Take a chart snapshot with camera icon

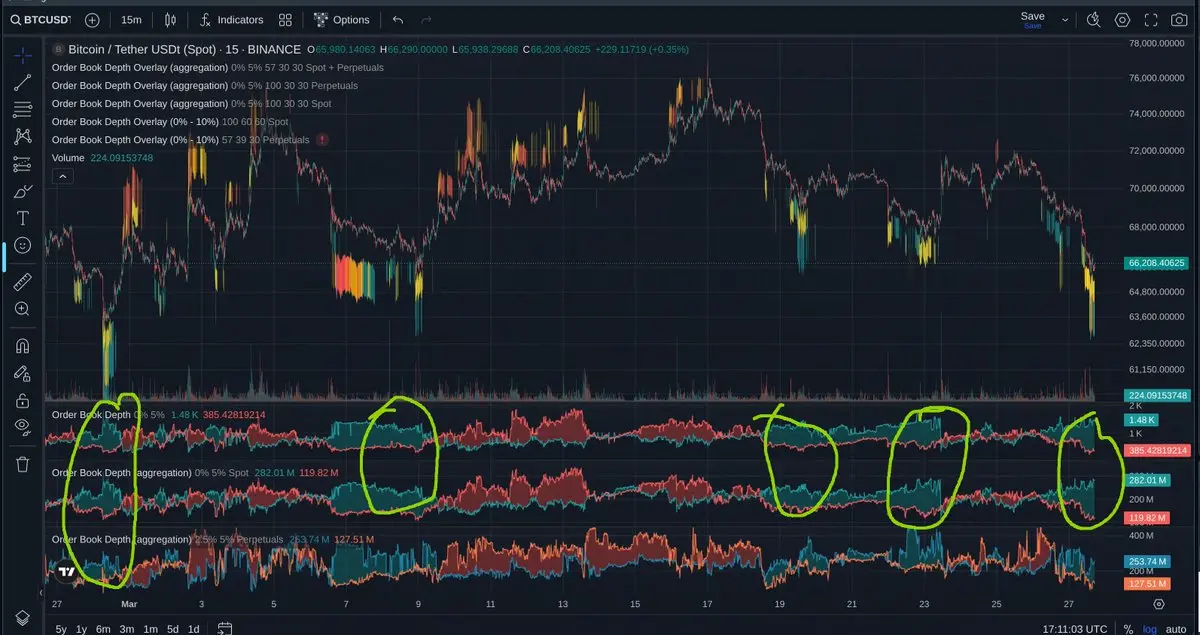[x=1181, y=19]
